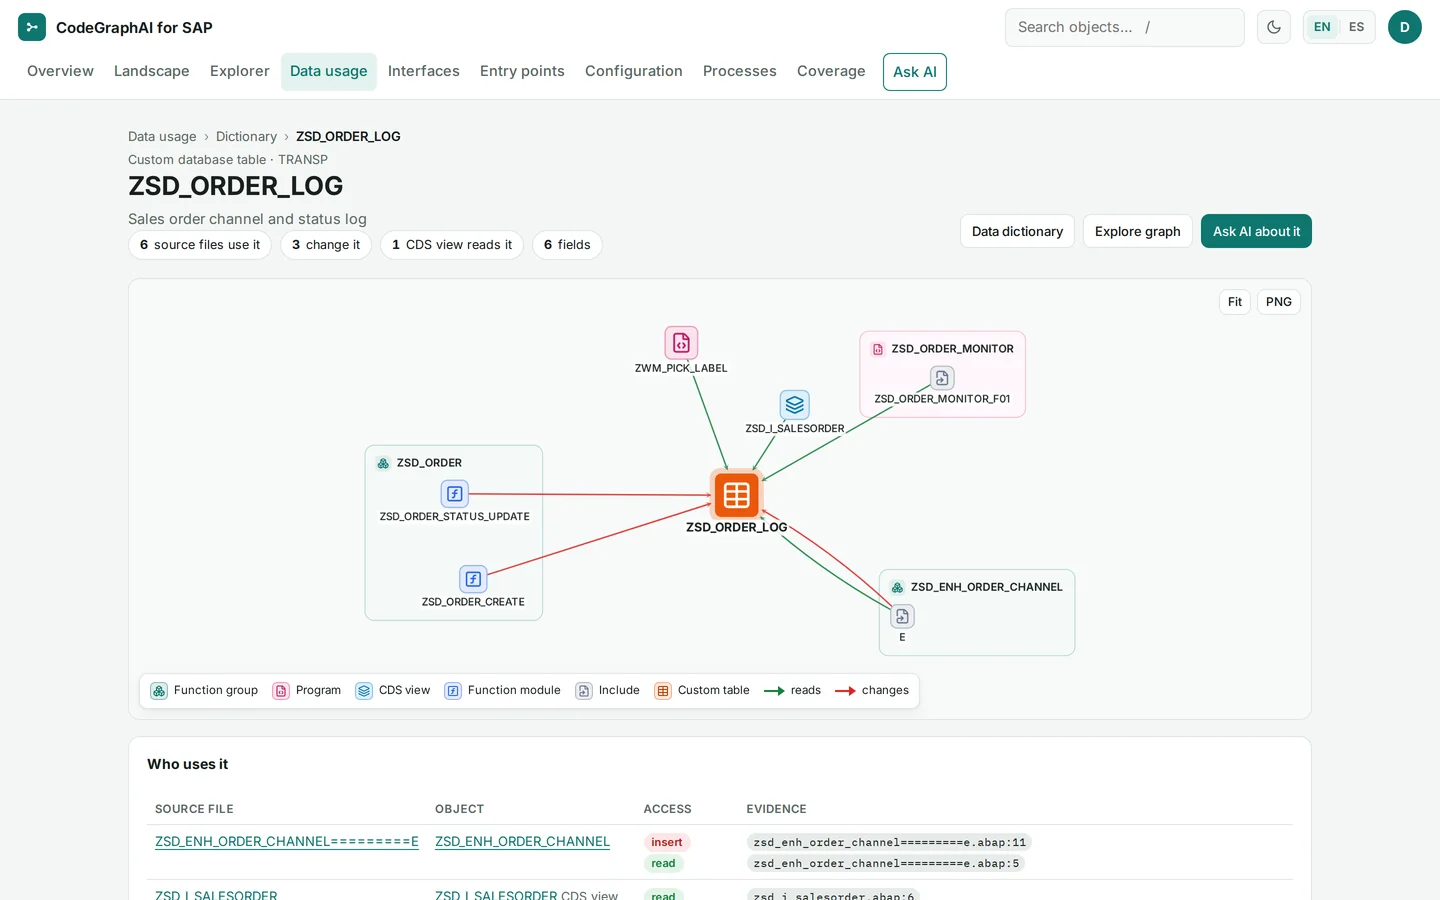Screen dimensions: 1440x900
Task: Click the 6 fields chip
Action: point(567,245)
